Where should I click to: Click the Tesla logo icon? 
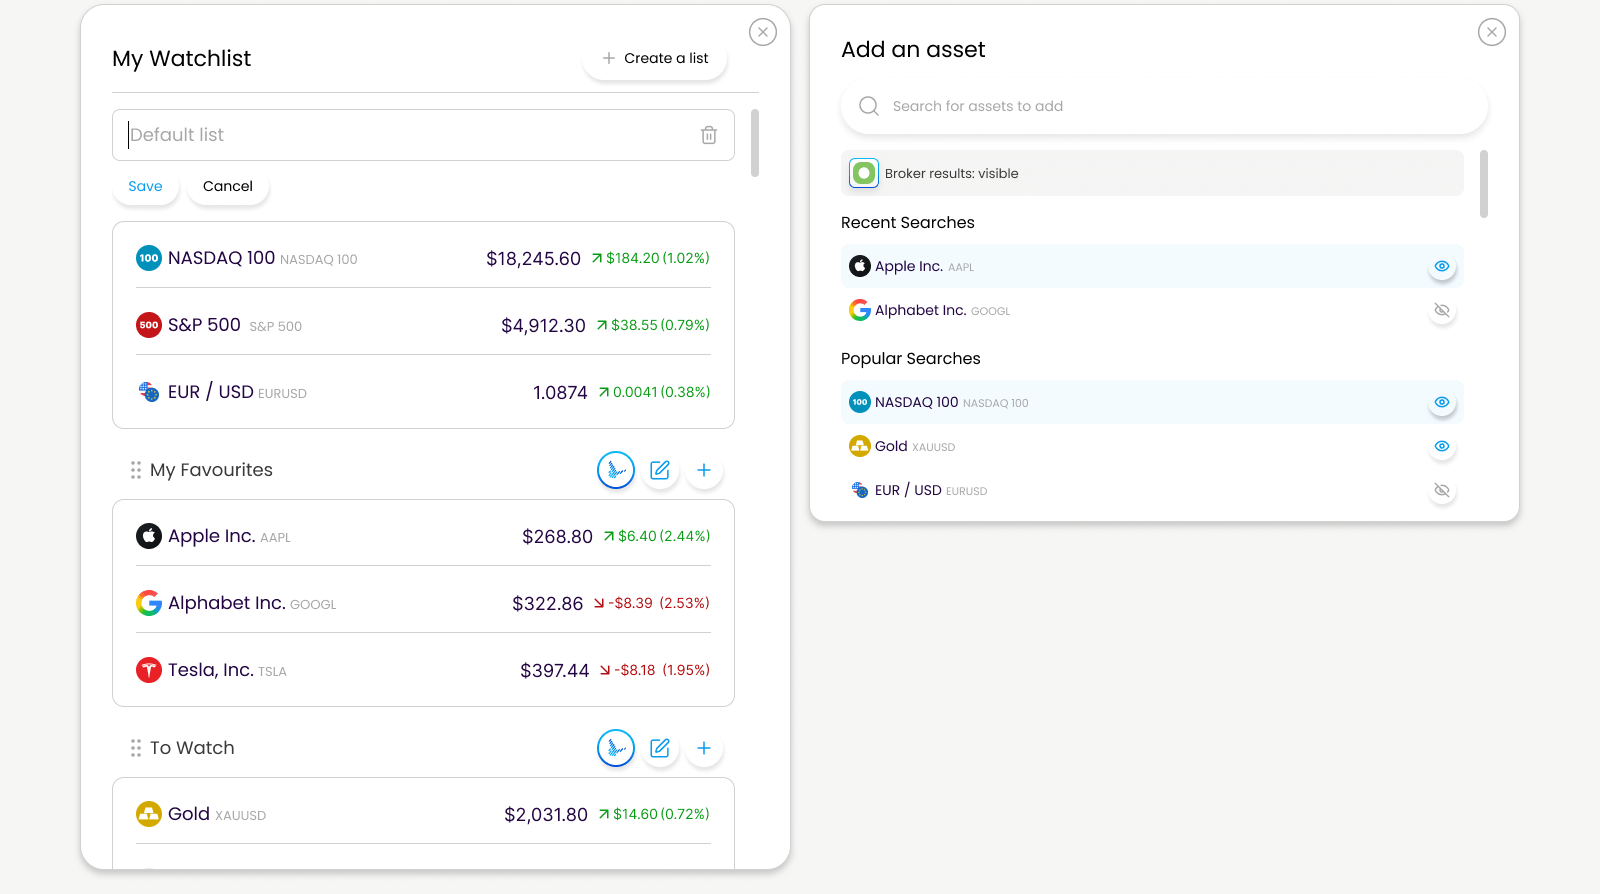point(149,670)
